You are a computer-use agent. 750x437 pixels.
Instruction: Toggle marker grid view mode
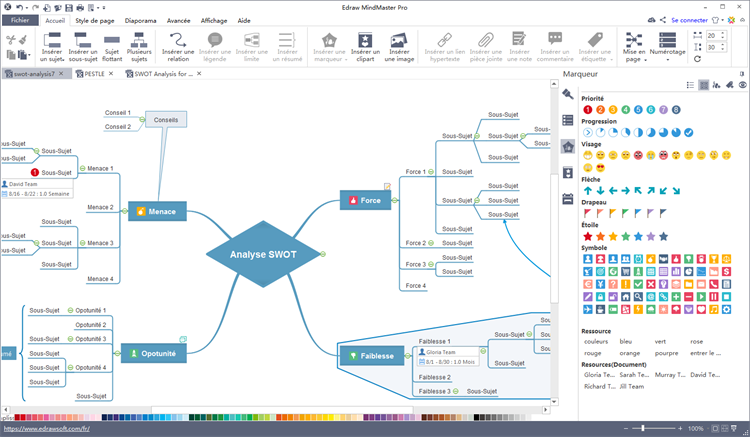704,85
